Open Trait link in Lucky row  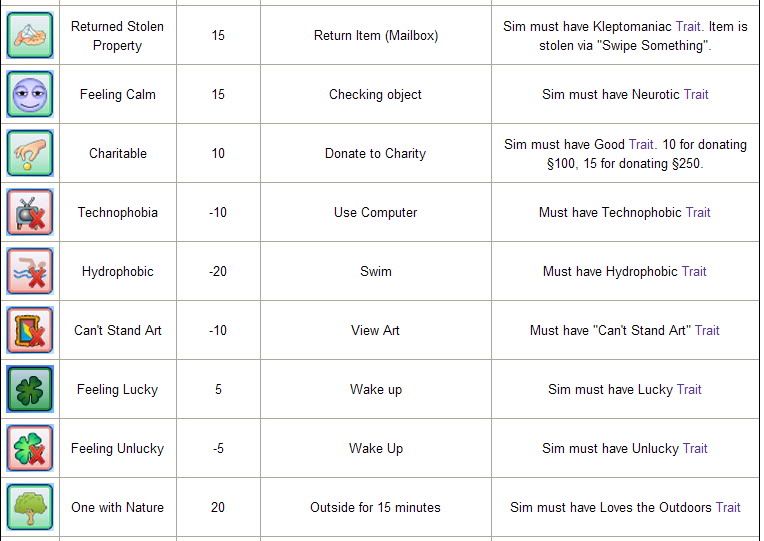pyautogui.click(x=689, y=389)
